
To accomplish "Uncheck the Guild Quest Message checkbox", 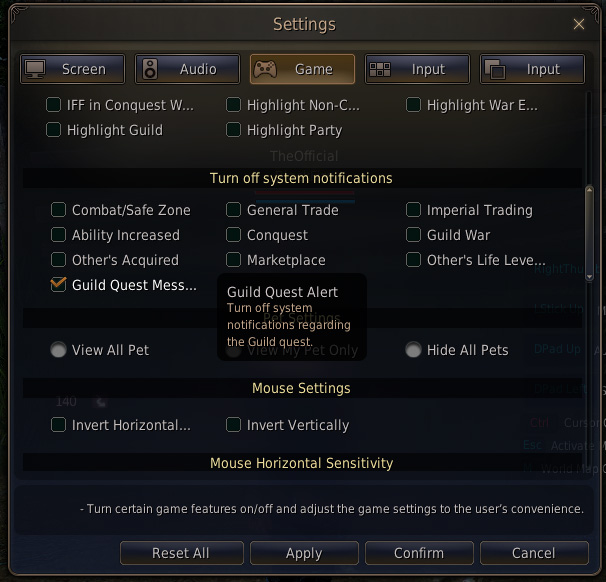I will pos(58,285).
